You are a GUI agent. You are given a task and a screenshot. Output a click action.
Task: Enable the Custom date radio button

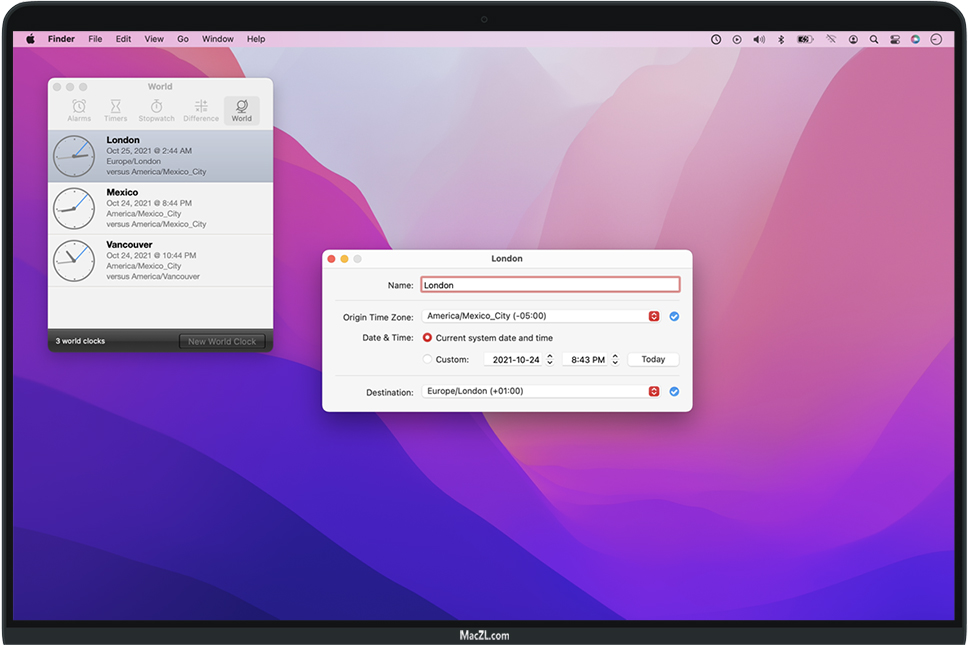coord(428,360)
